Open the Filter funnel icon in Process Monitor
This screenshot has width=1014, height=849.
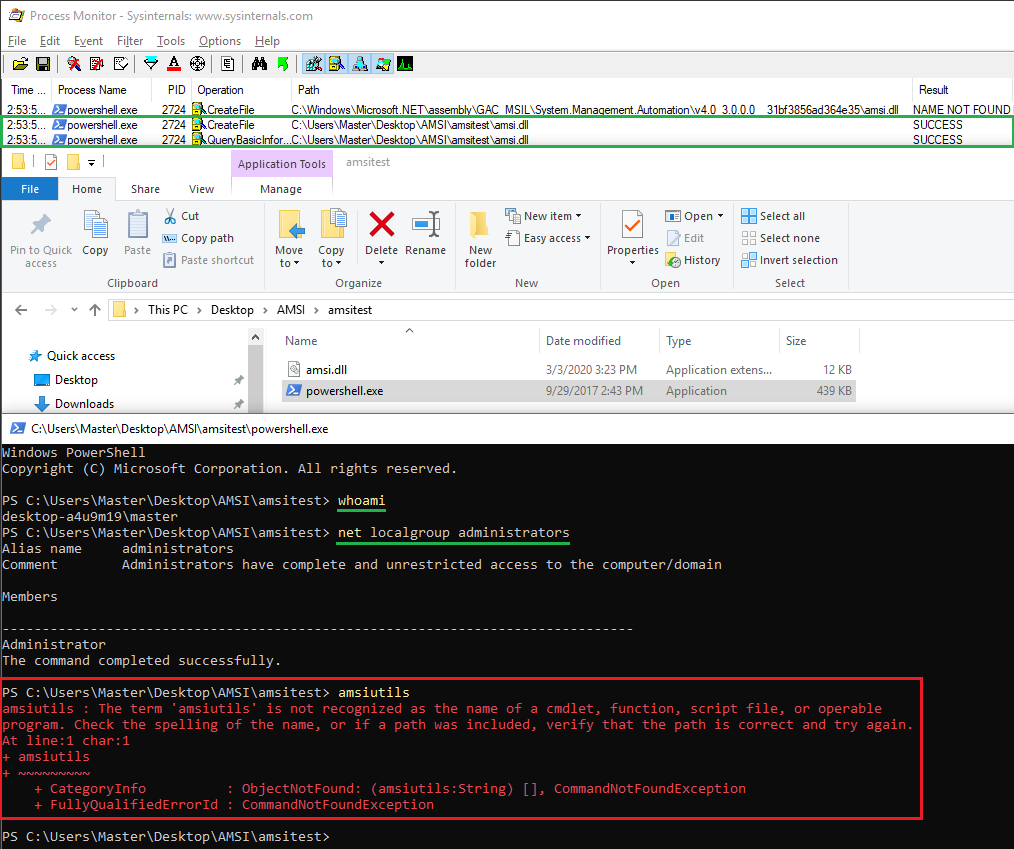[151, 64]
